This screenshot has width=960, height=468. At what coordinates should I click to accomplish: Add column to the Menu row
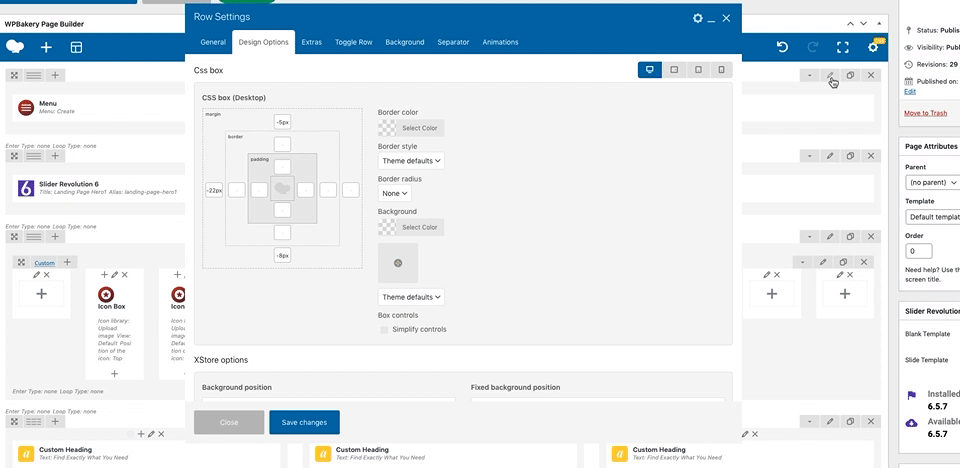(x=54, y=75)
